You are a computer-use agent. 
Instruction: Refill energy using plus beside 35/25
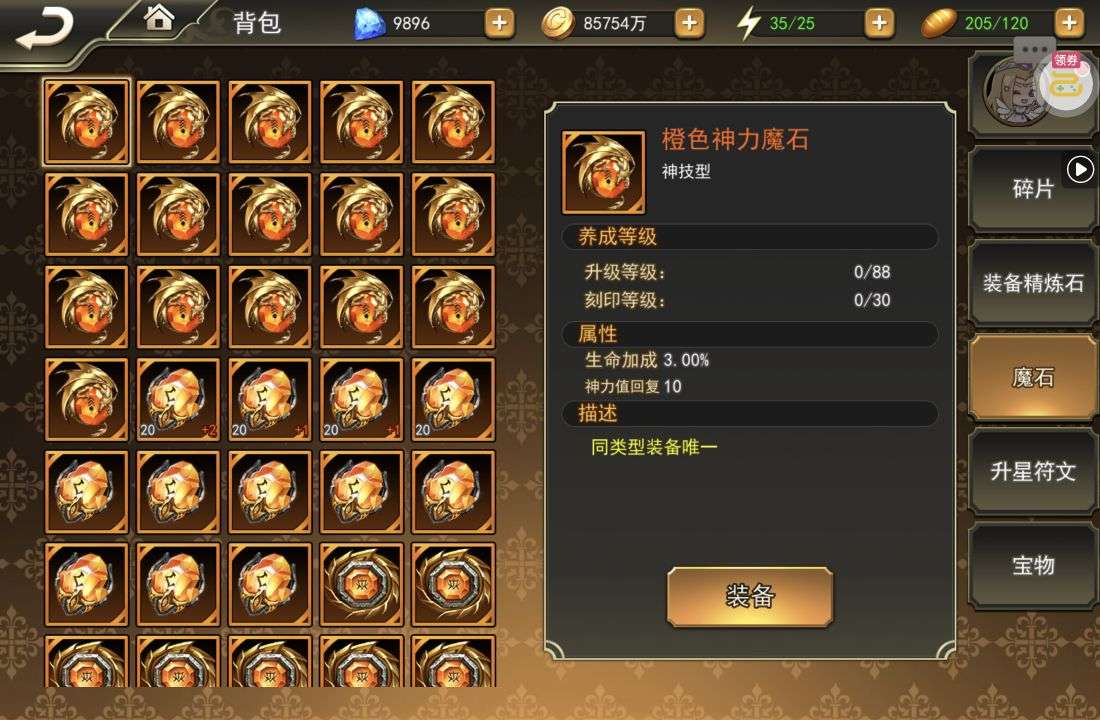point(879,23)
